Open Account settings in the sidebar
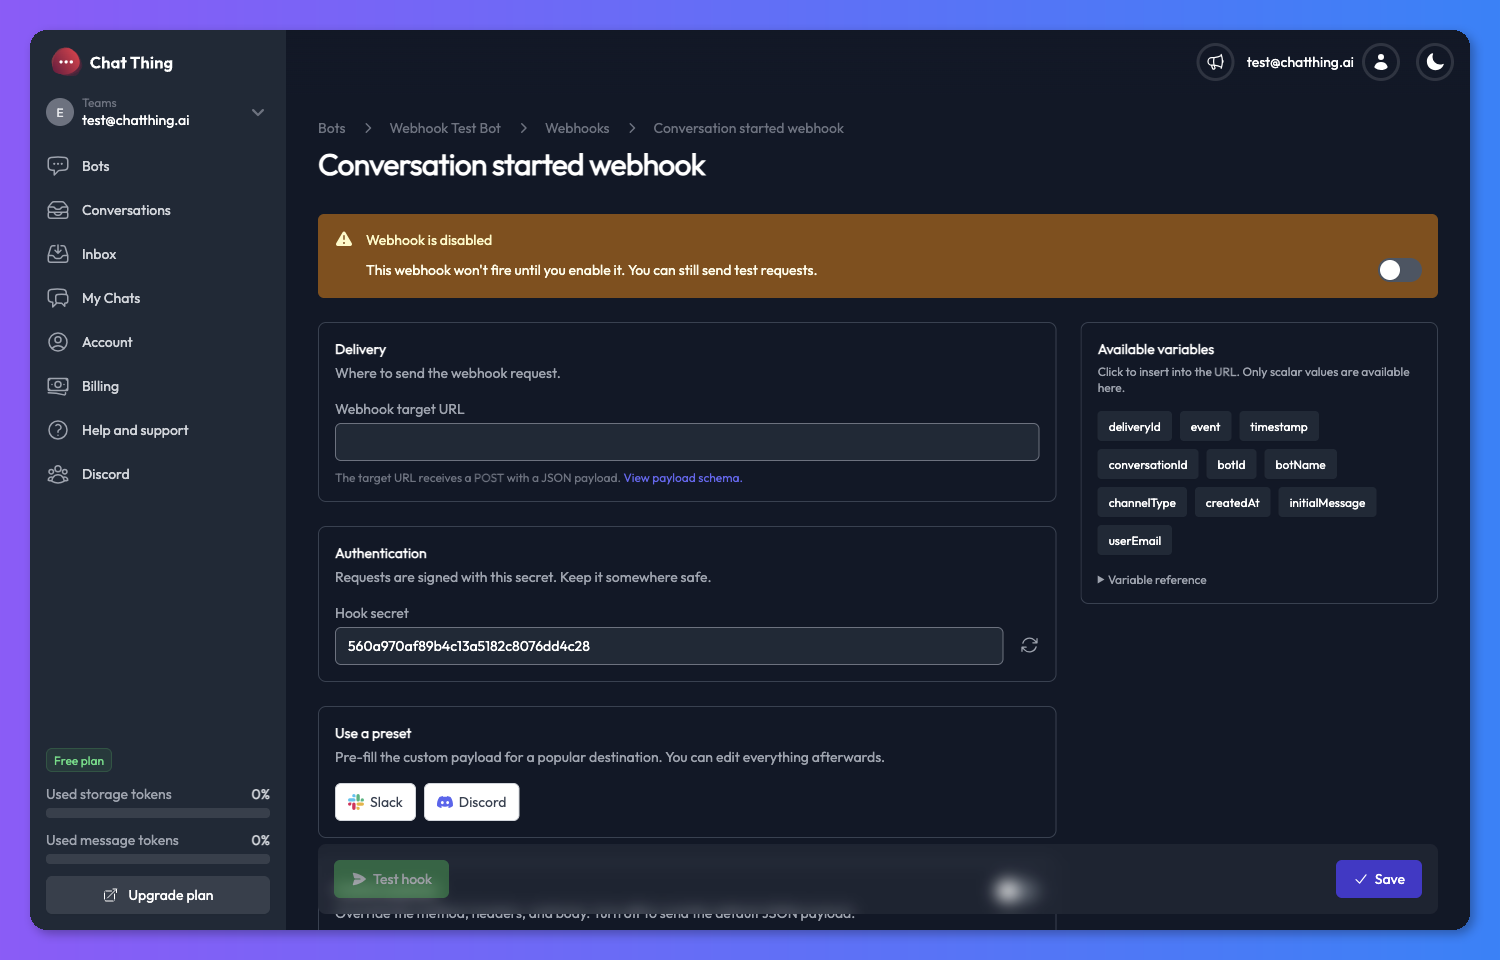The image size is (1500, 960). tap(158, 342)
